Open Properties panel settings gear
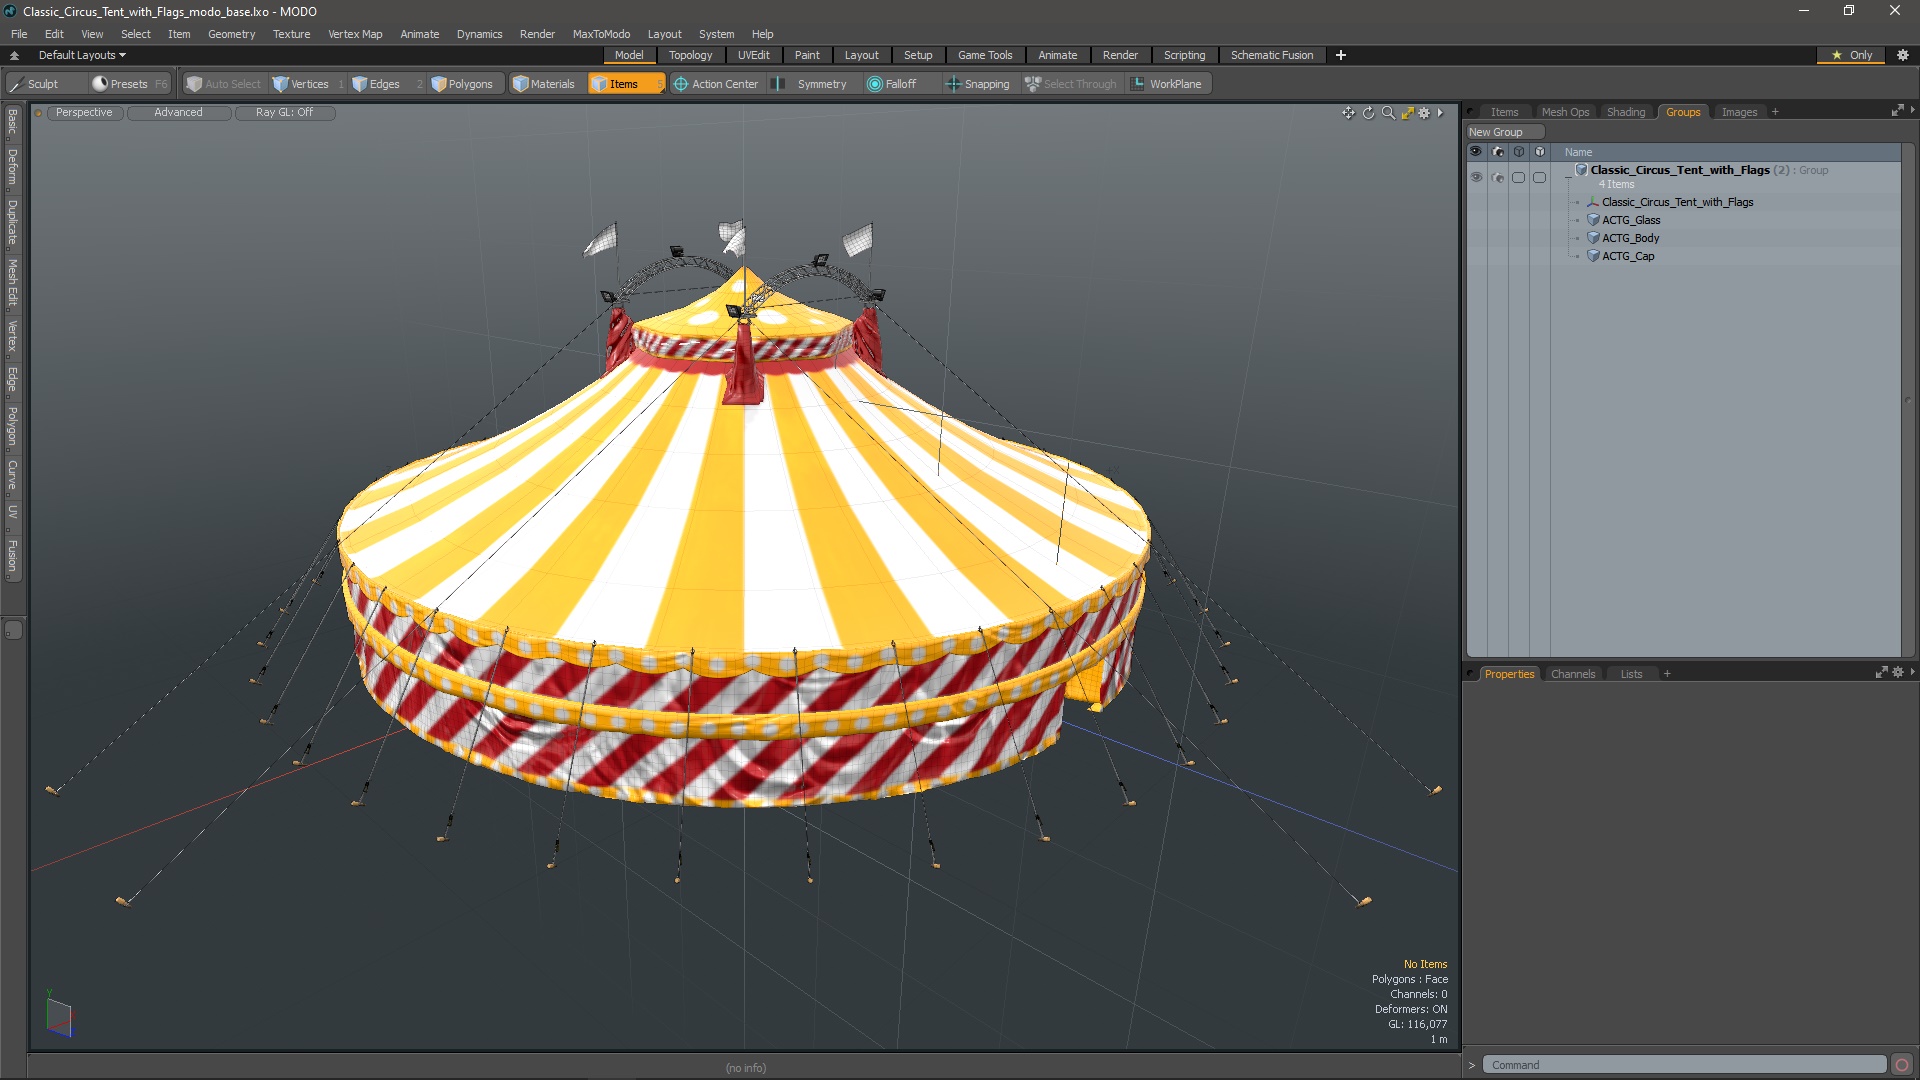Image resolution: width=1920 pixels, height=1080 pixels. (1898, 673)
